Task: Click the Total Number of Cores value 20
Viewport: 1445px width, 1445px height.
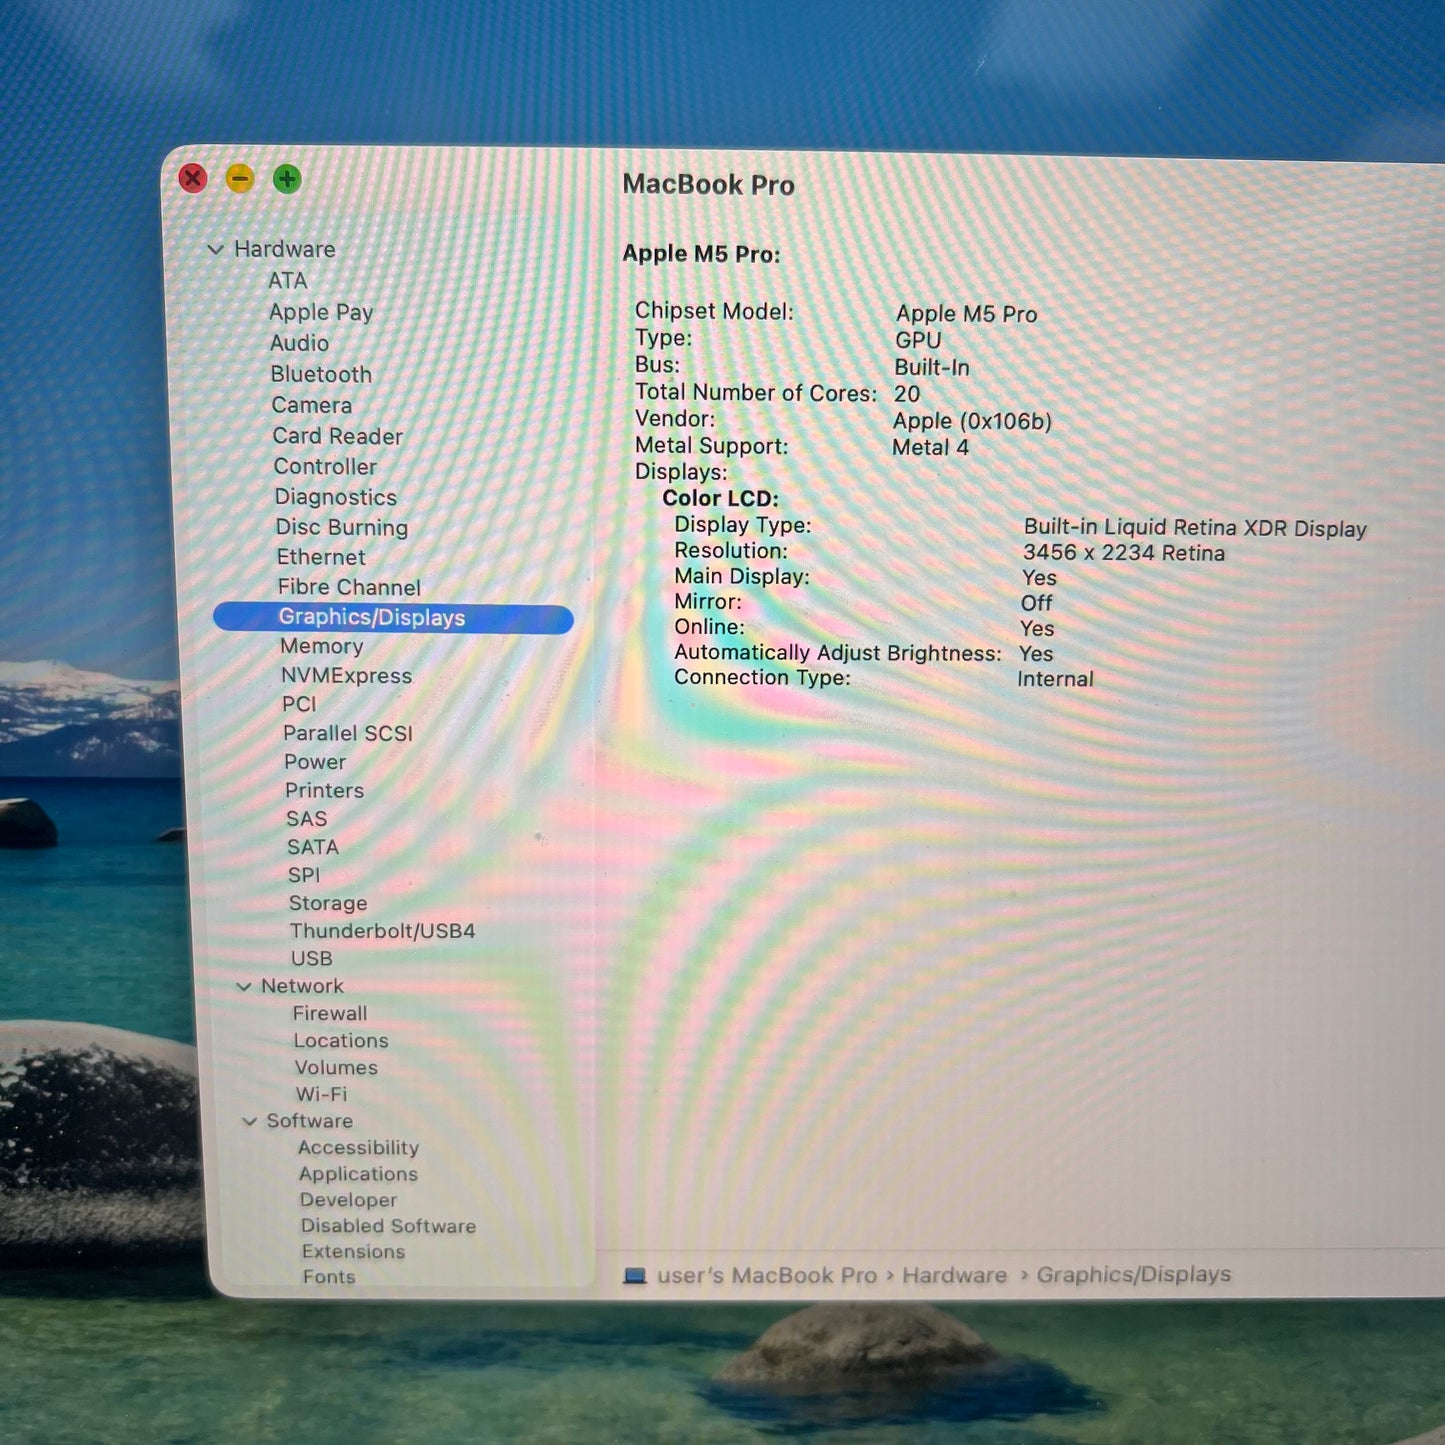Action: 907,394
